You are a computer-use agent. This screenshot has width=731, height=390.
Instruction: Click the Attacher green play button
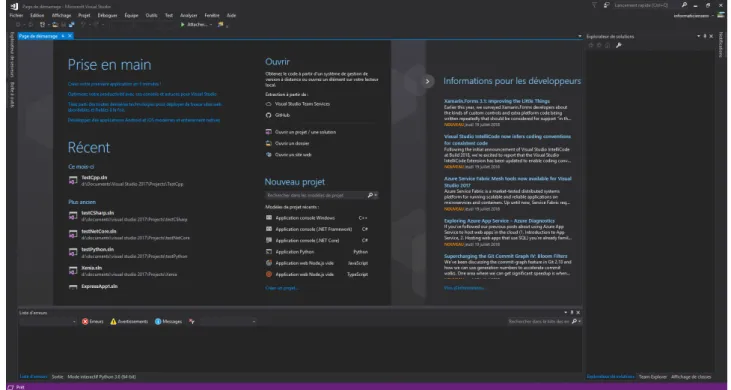[182, 25]
